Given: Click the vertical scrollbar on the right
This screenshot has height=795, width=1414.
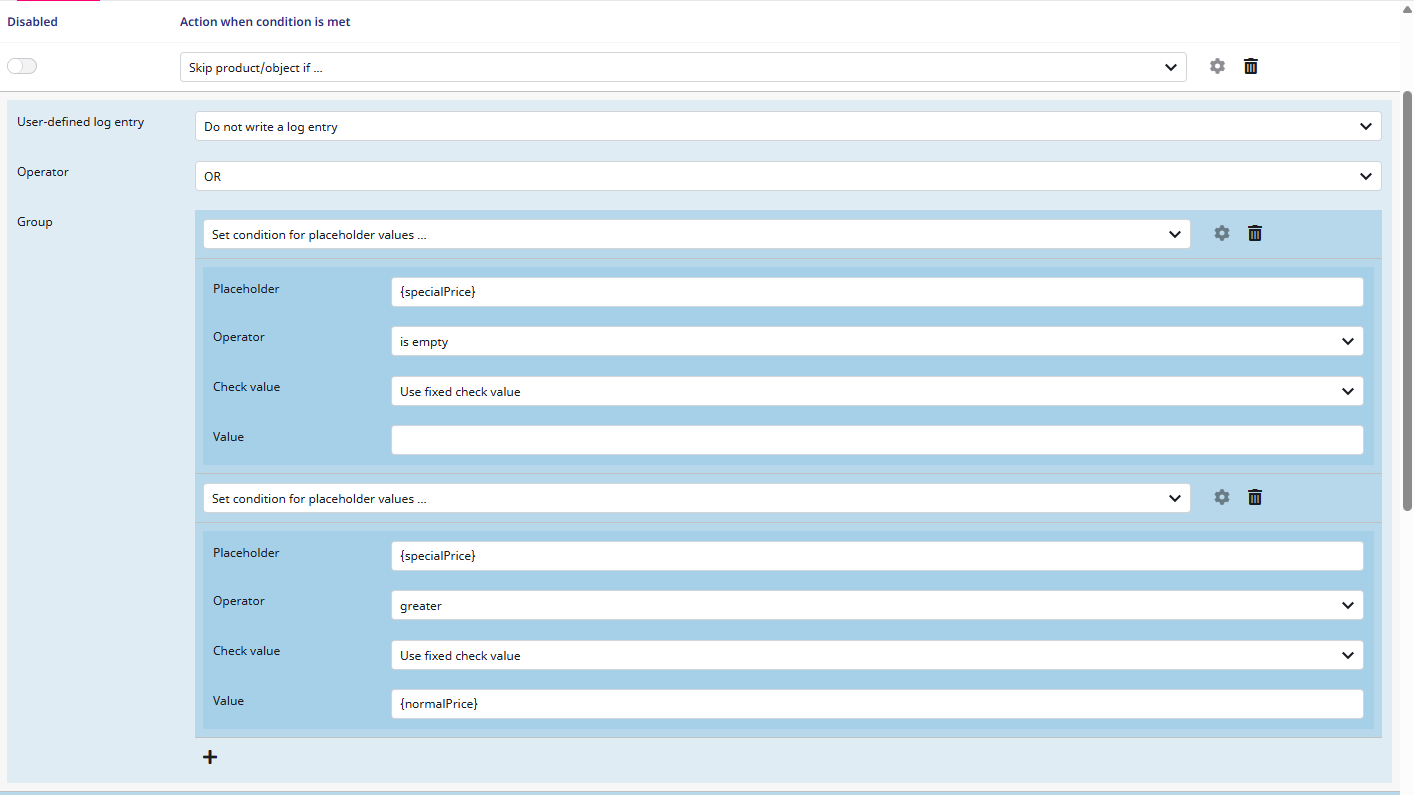Looking at the screenshot, I should 1408,300.
